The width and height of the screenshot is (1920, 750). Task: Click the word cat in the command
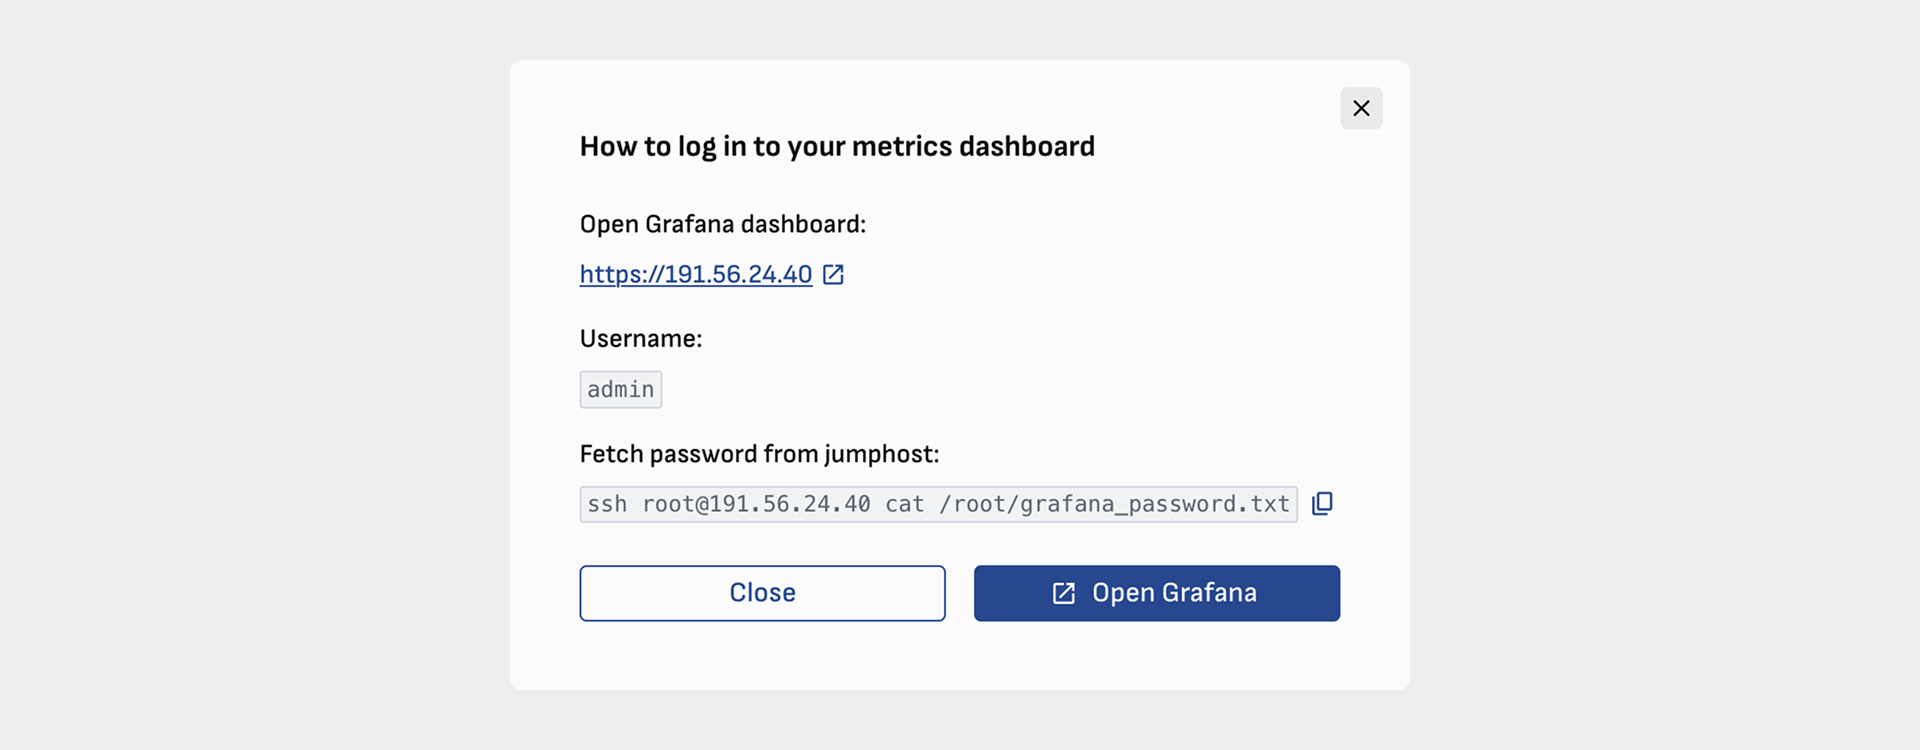pos(904,504)
